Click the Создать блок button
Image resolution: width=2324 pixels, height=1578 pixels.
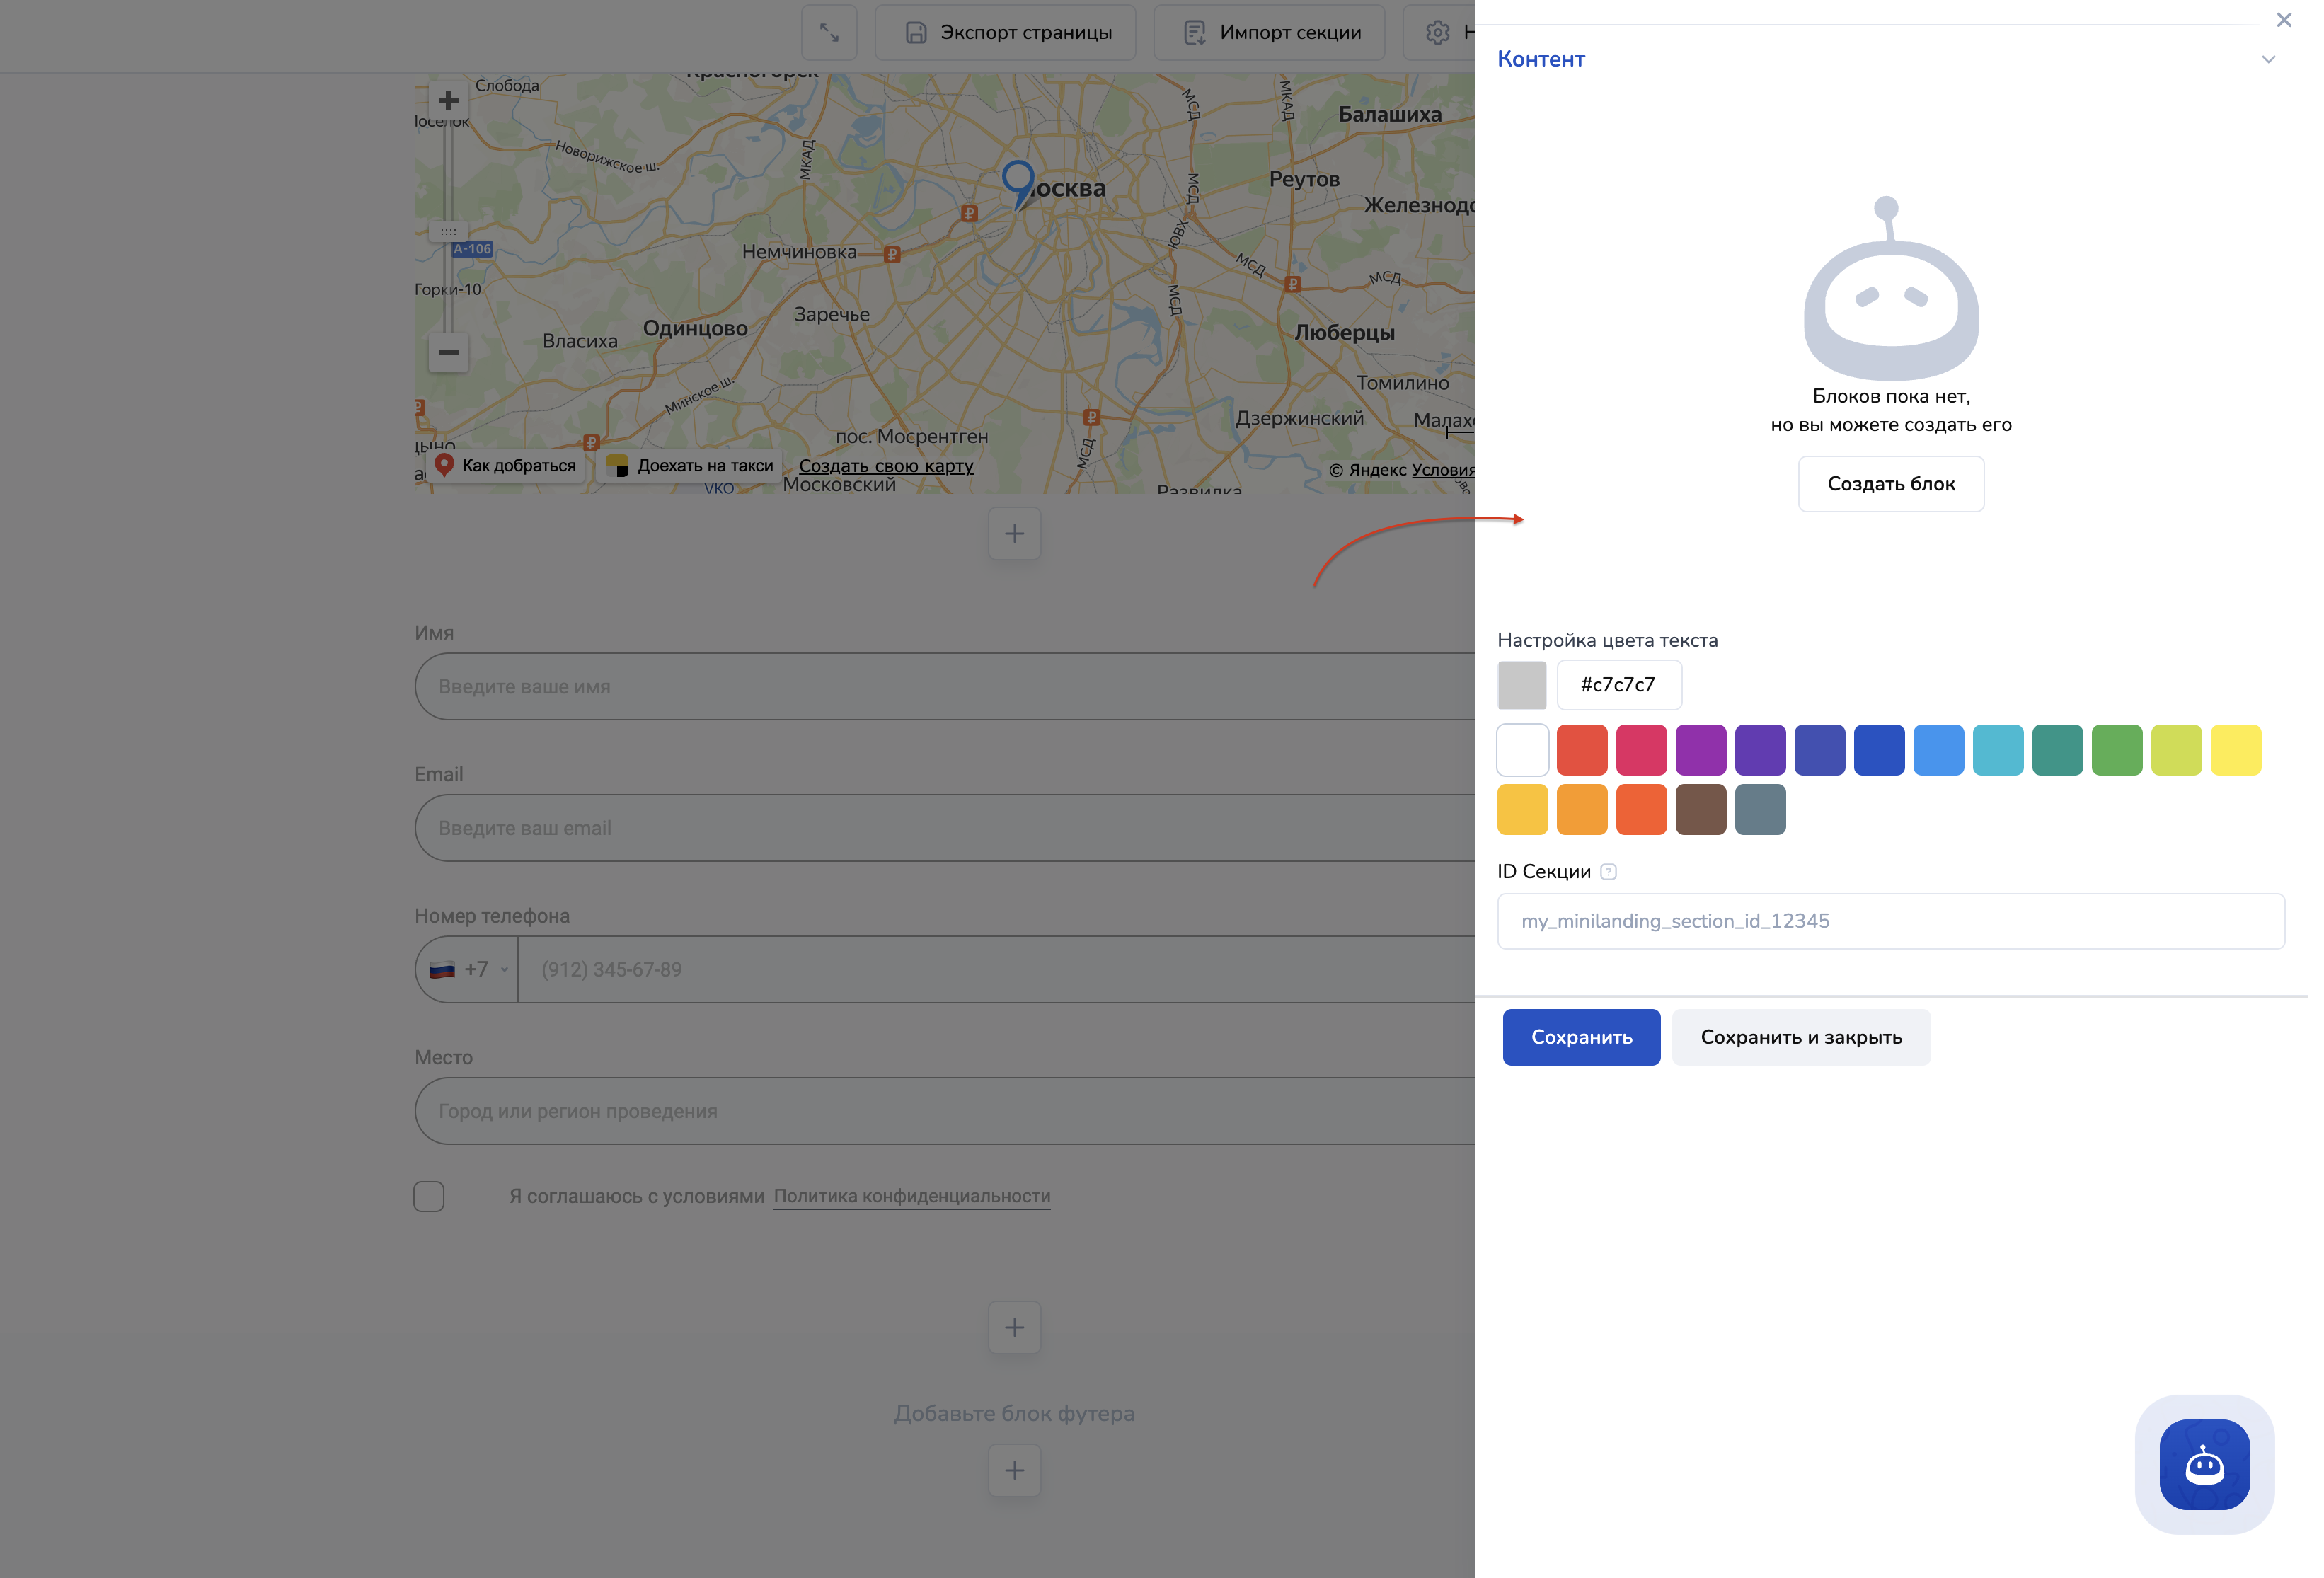pos(1890,484)
